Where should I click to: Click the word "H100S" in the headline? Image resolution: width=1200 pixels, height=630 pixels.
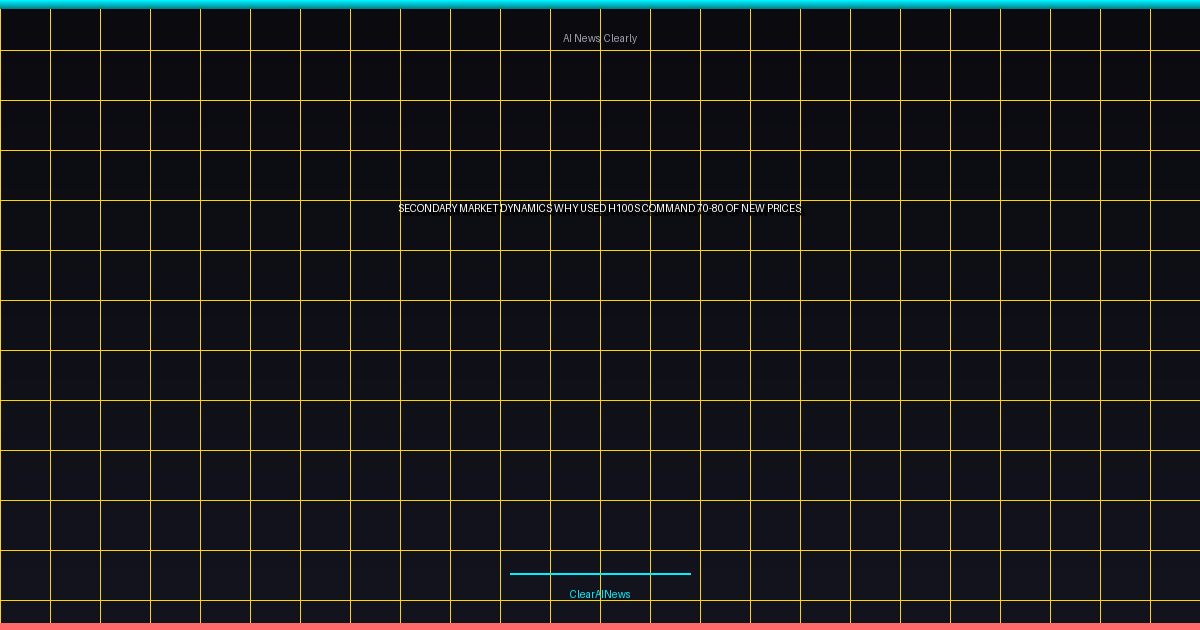pos(625,208)
